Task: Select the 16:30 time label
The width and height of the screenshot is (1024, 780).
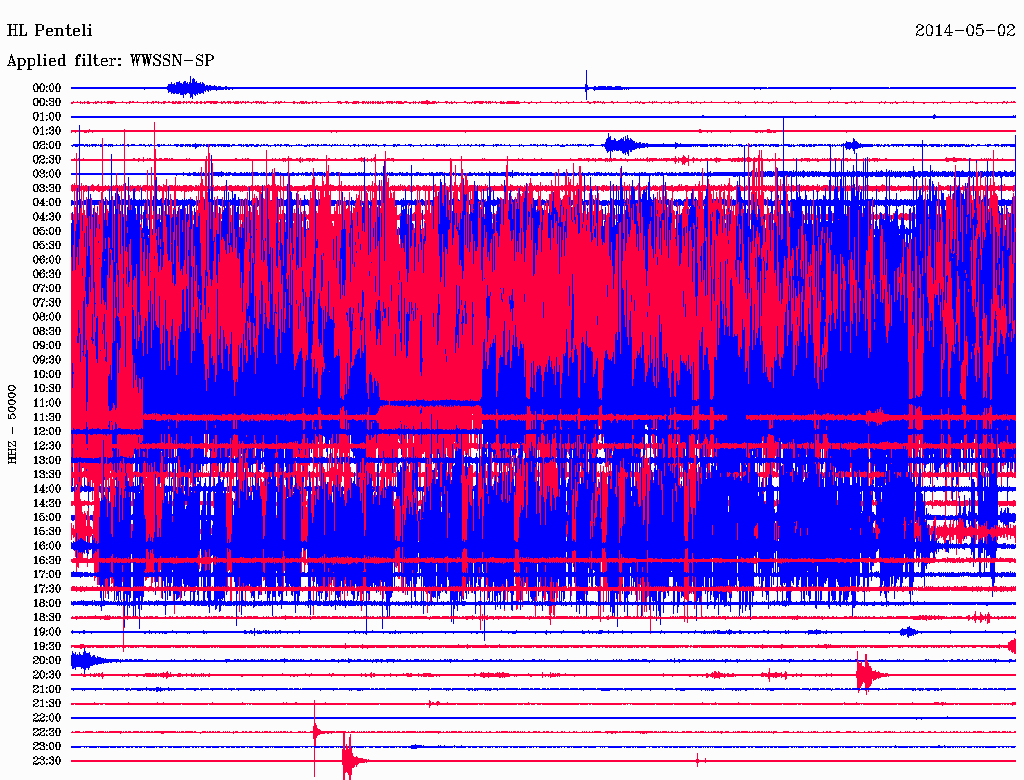Action: pos(47,560)
